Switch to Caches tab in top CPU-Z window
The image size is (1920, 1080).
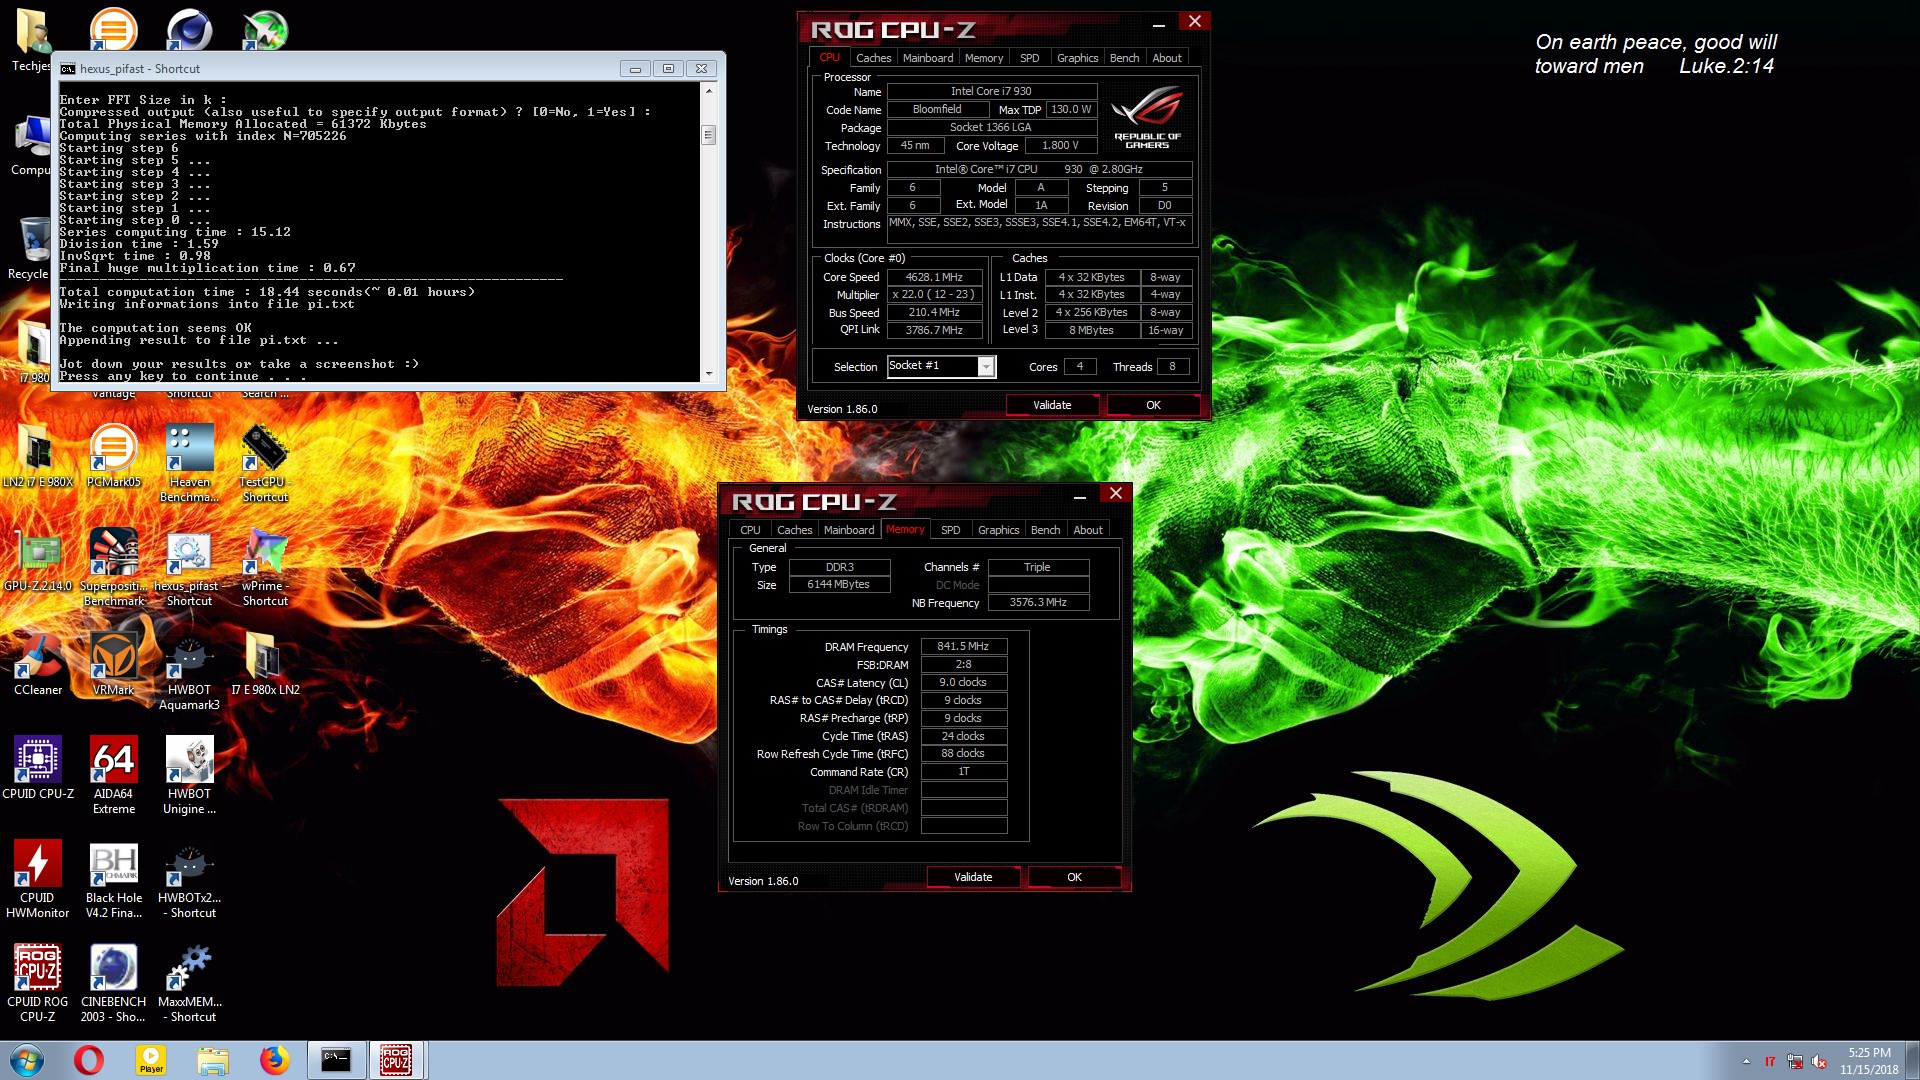873,58
